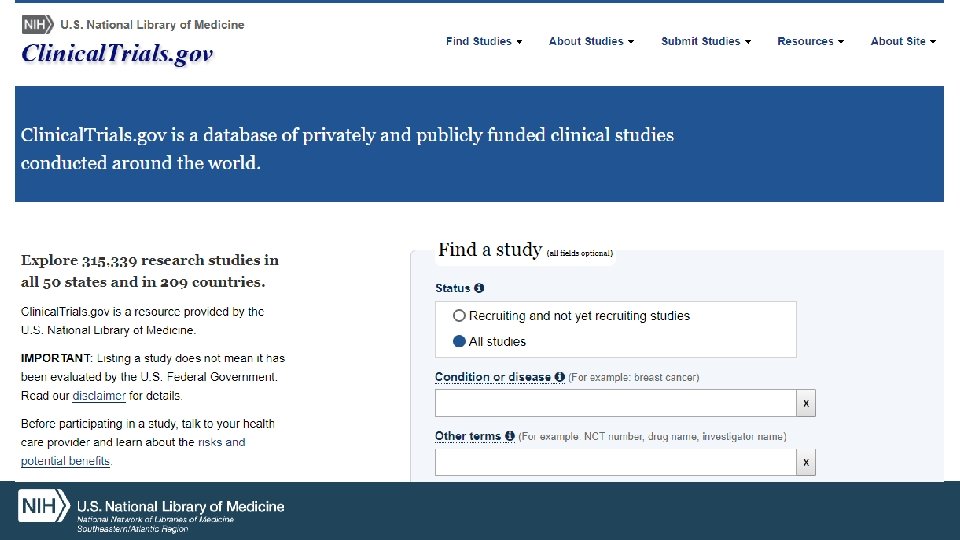Click the NIH footer logo
Image resolution: width=960 pixels, height=540 pixels.
tap(43, 506)
